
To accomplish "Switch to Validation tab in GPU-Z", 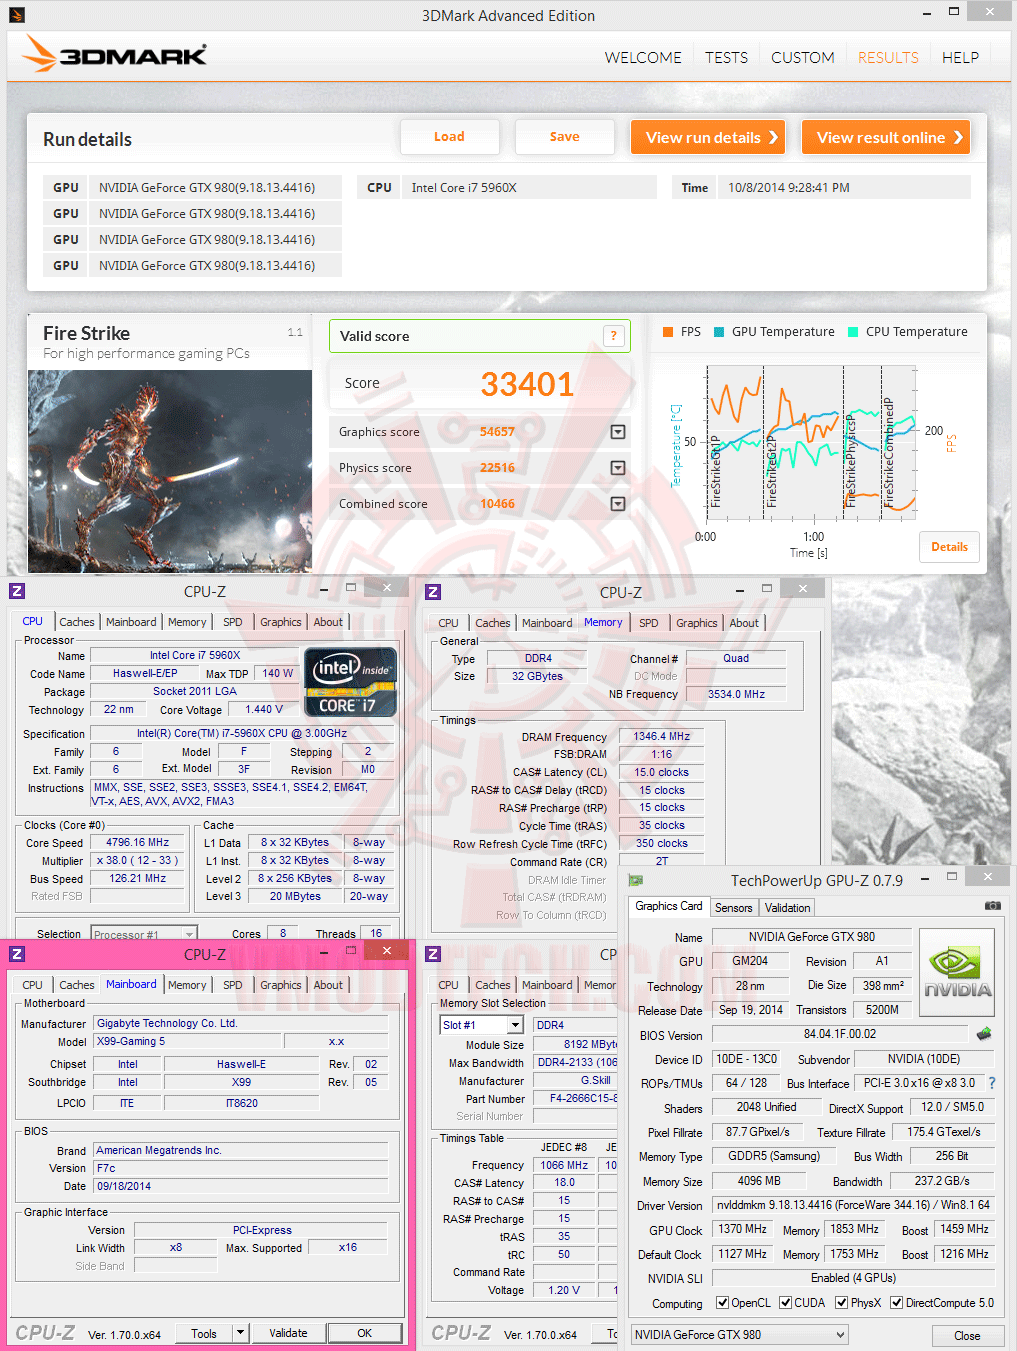I will pyautogui.click(x=788, y=908).
